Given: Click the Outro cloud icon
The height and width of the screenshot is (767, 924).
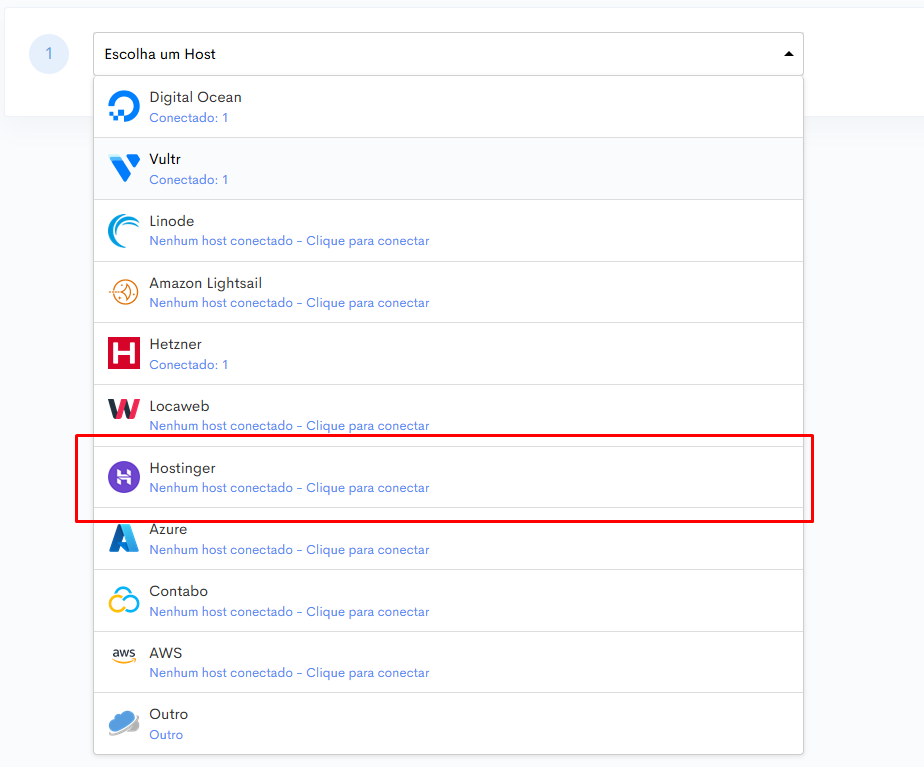Looking at the screenshot, I should pyautogui.click(x=124, y=723).
